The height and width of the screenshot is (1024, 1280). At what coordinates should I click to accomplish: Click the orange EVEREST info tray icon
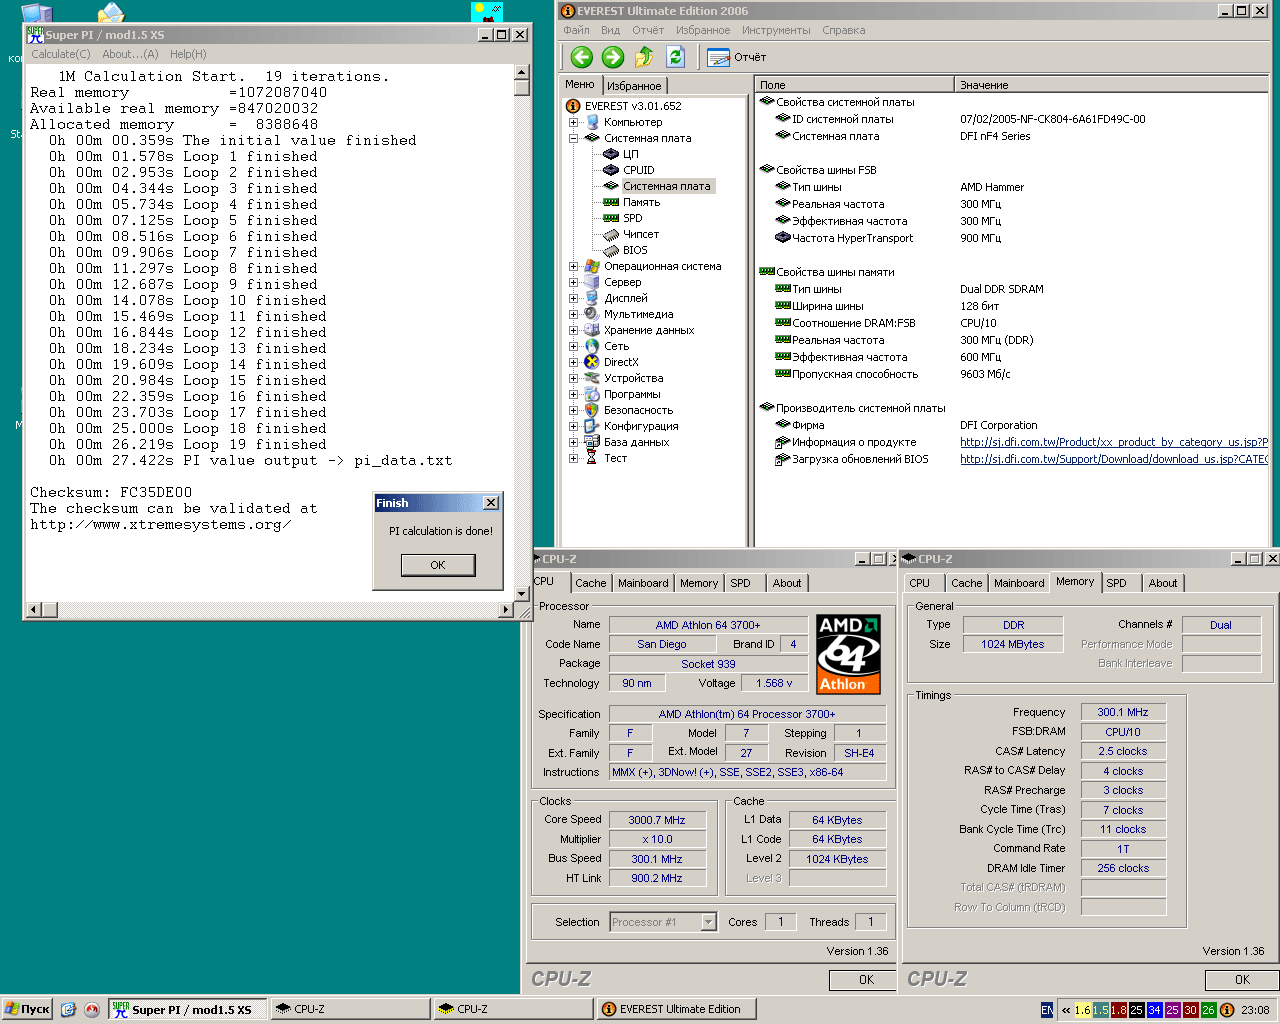1227,1010
